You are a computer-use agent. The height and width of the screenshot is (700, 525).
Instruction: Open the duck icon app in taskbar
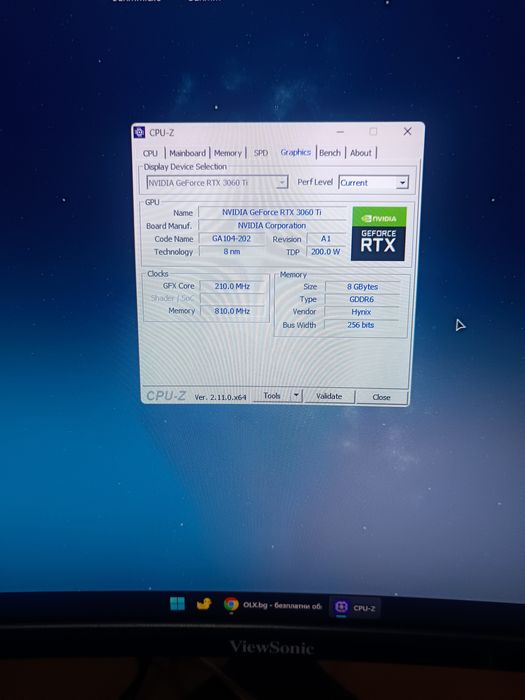tap(204, 604)
